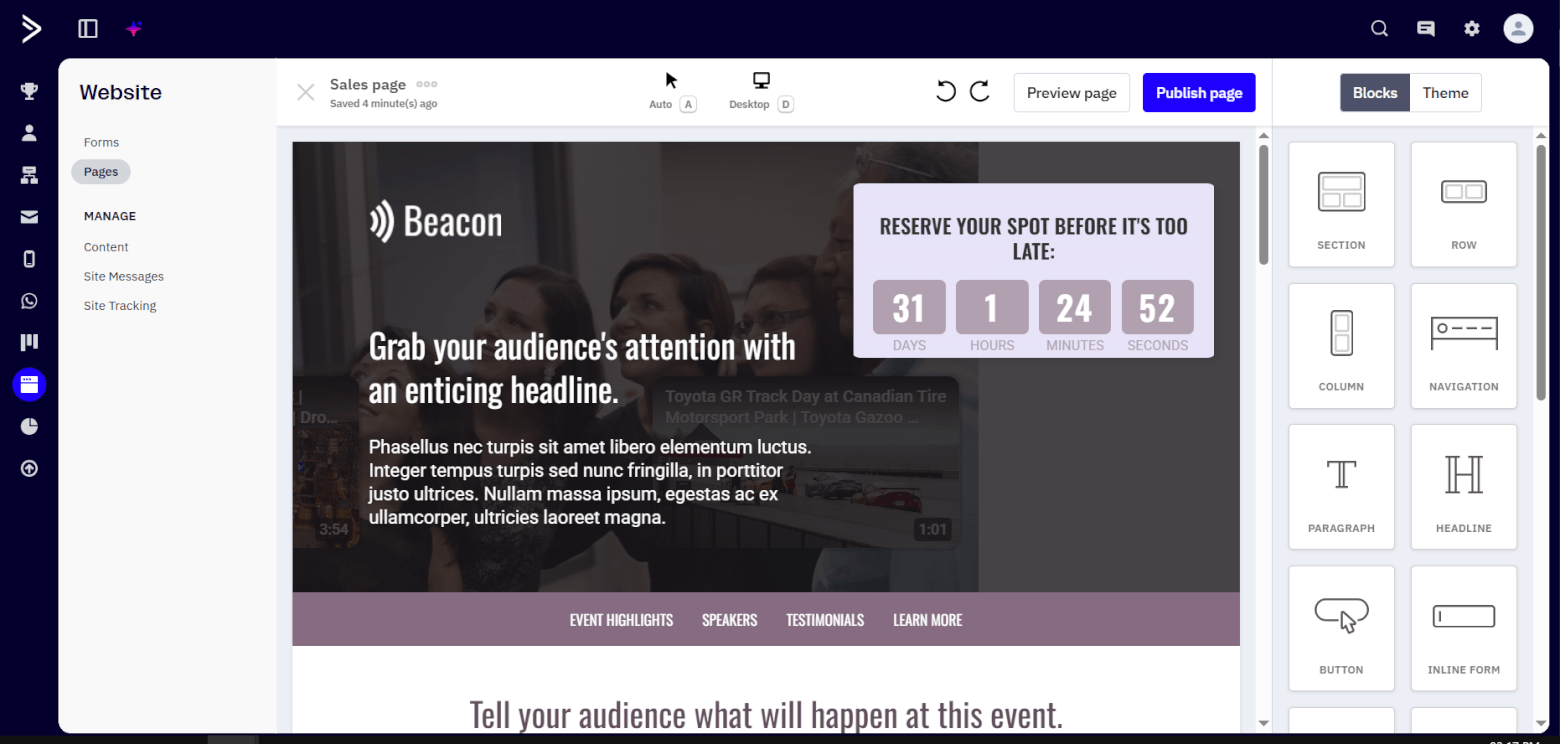
Task: Open the Contacts section
Action: click(x=29, y=131)
